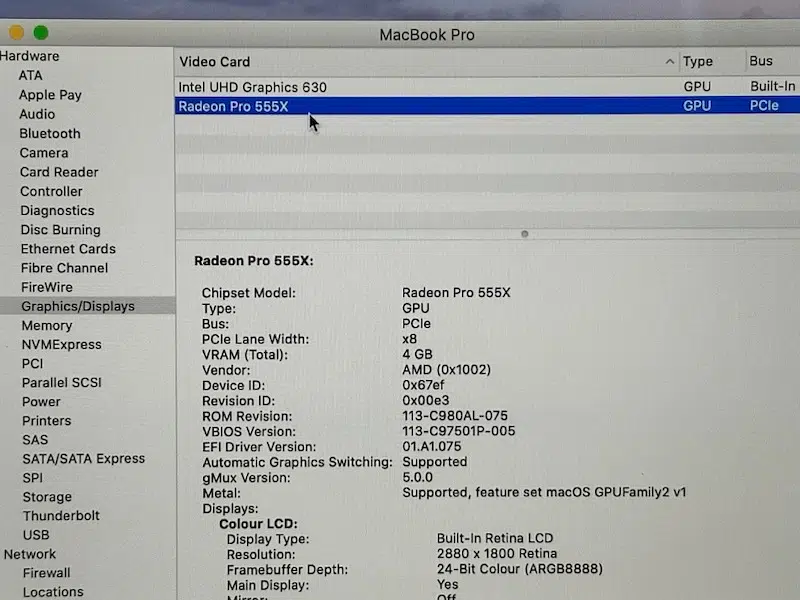Screen dimensions: 800x600
Task: Click the yellow minimize window button
Action: pyautogui.click(x=14, y=34)
